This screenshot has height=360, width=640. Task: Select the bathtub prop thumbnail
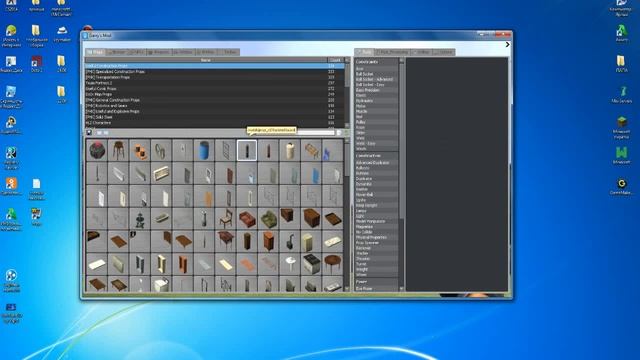[161, 219]
